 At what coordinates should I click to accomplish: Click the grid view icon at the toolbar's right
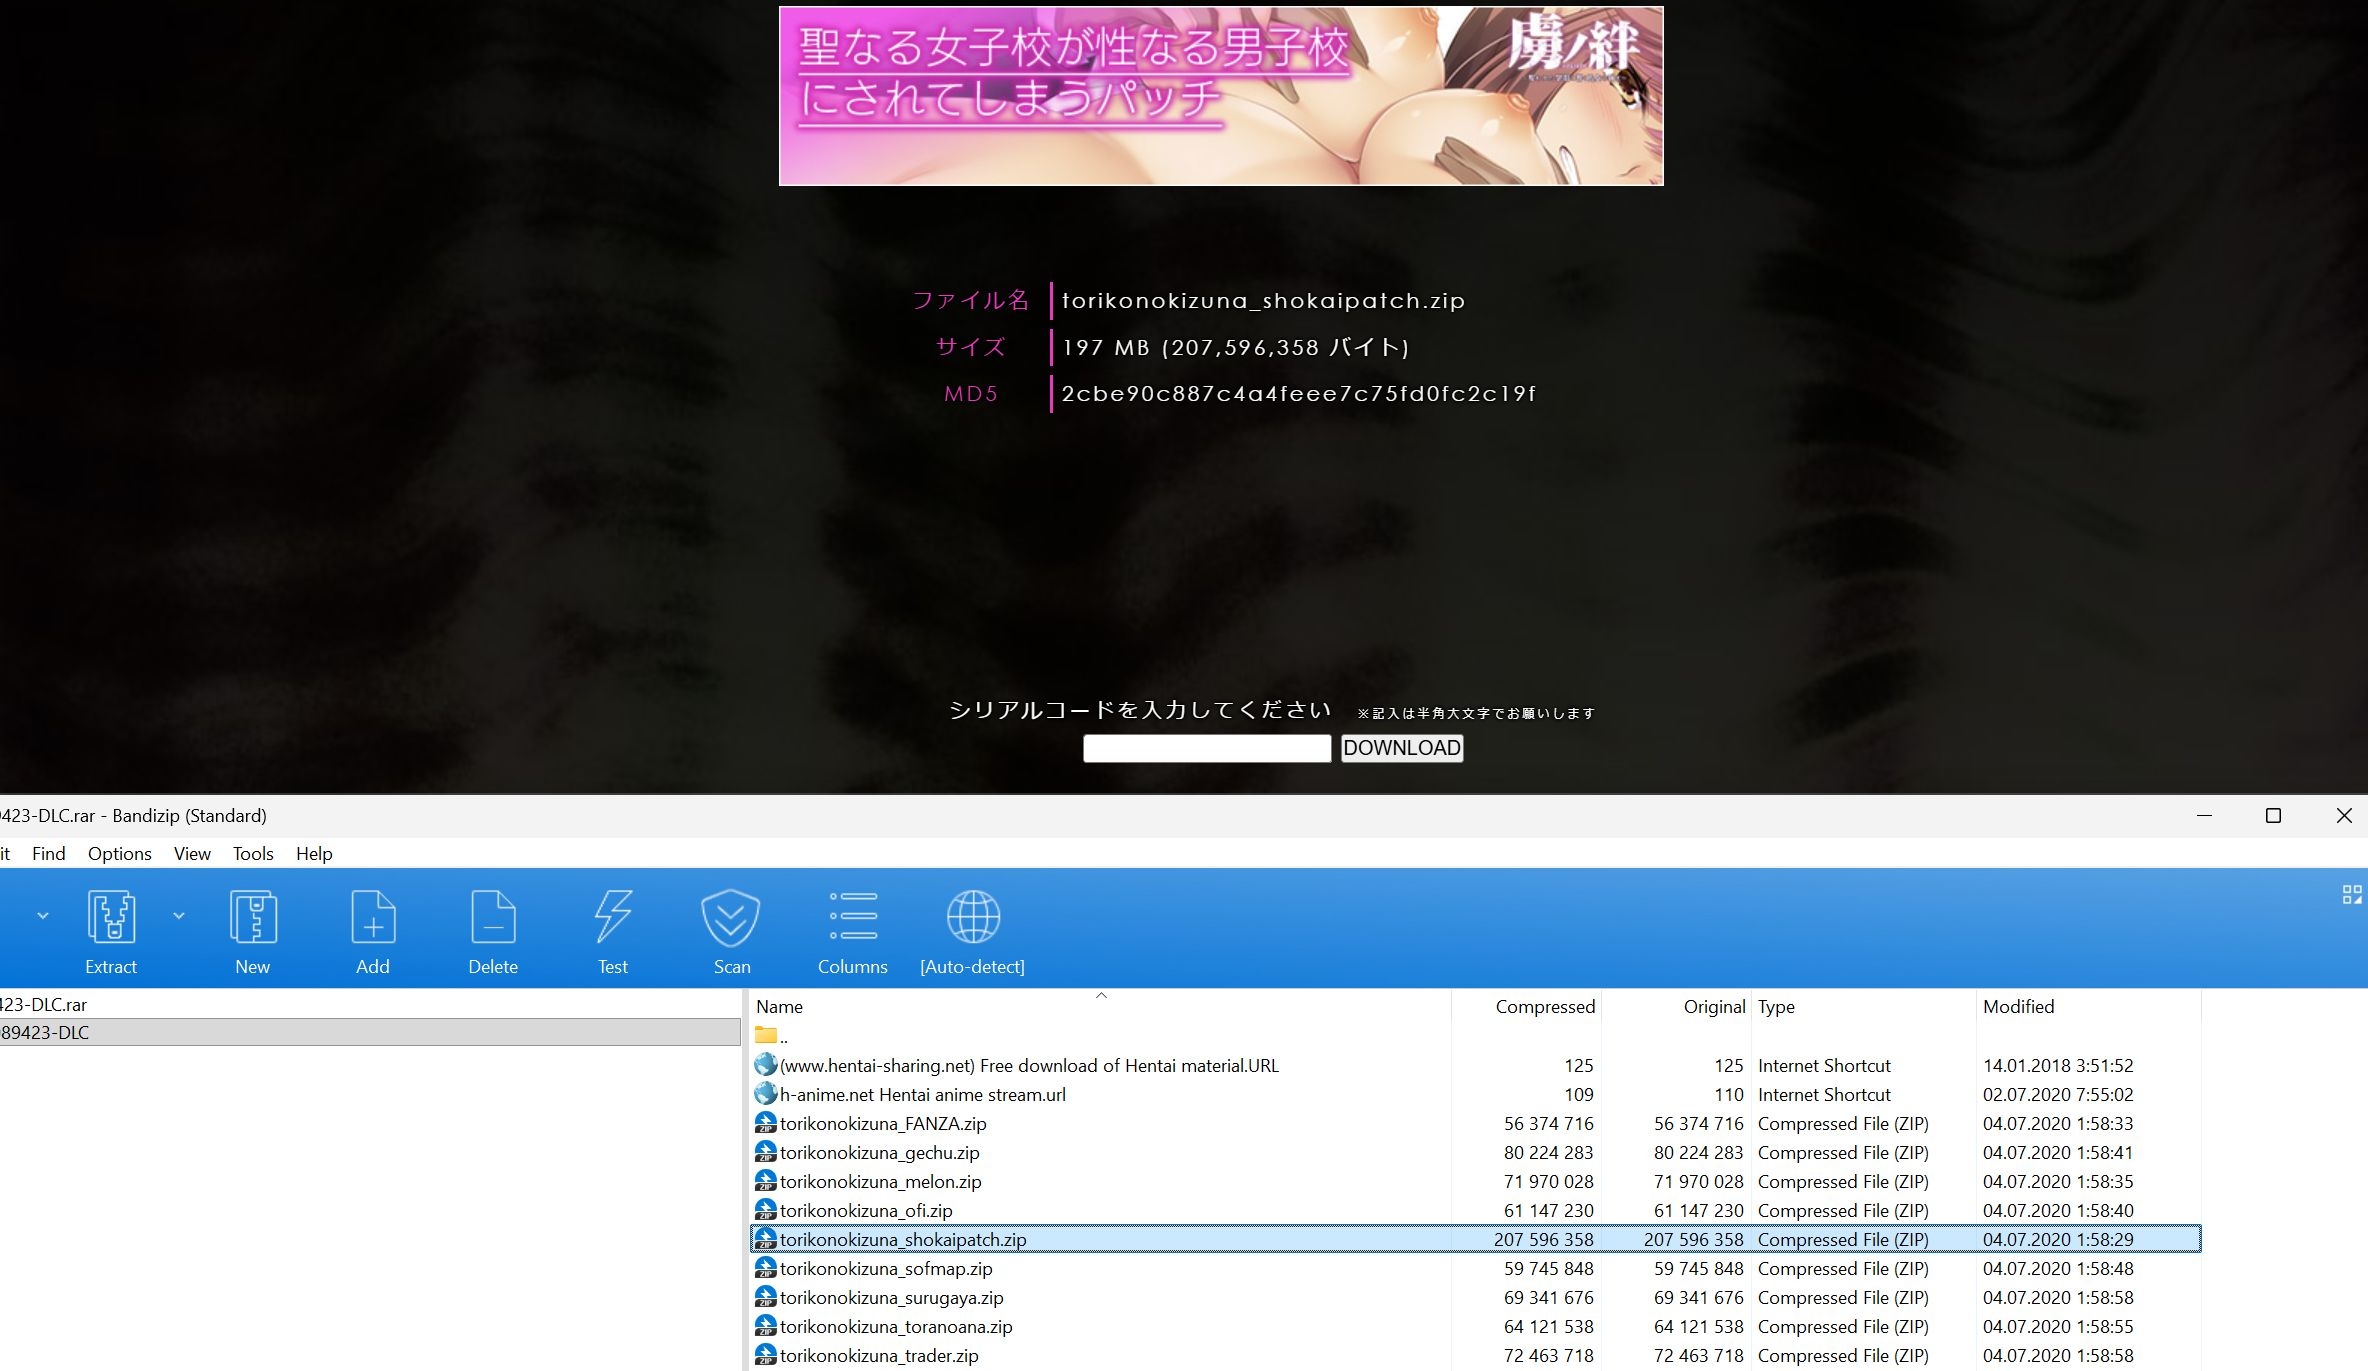click(2352, 894)
